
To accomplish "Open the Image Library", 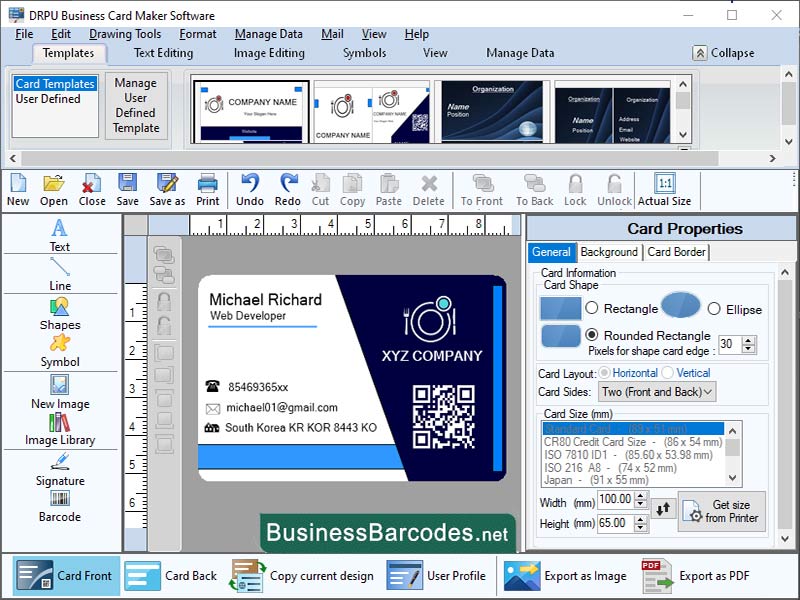I will [x=59, y=433].
